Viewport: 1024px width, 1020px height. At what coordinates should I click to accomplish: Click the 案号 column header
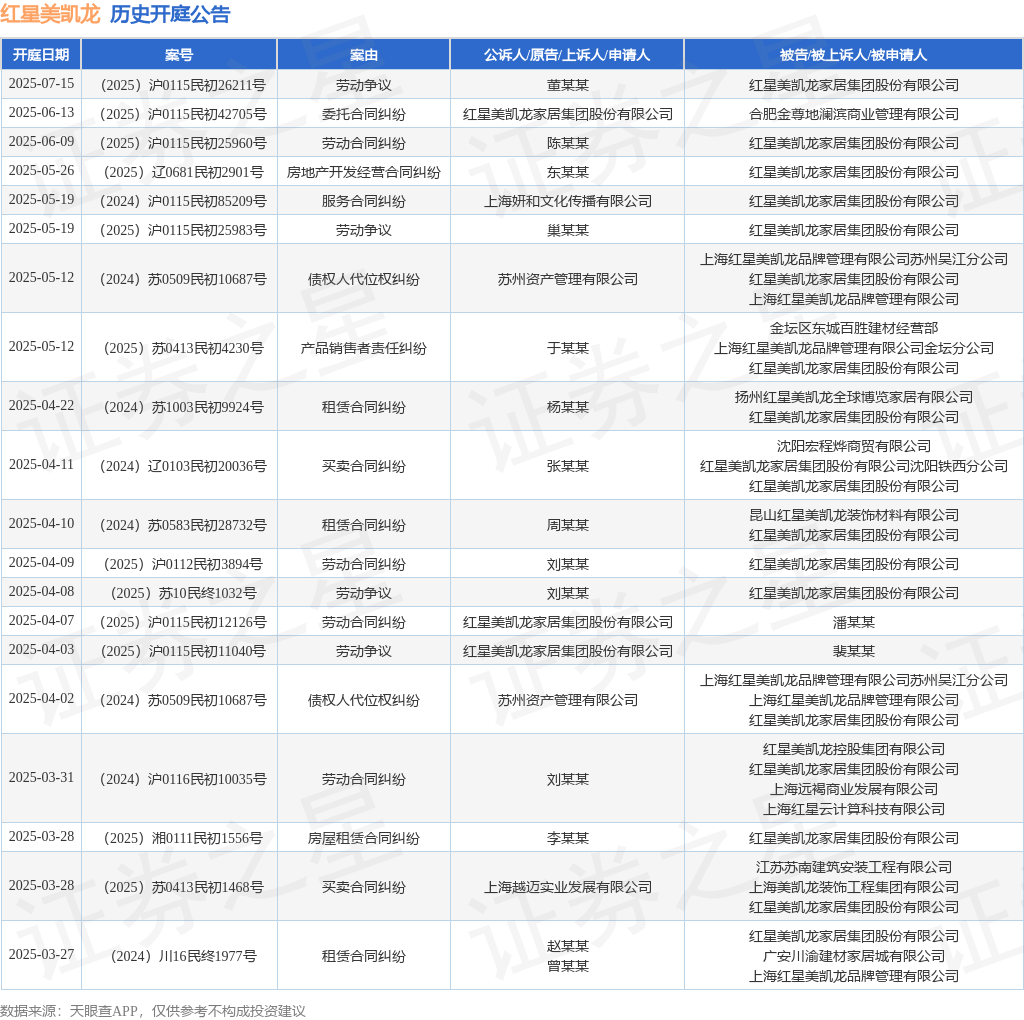pyautogui.click(x=179, y=55)
